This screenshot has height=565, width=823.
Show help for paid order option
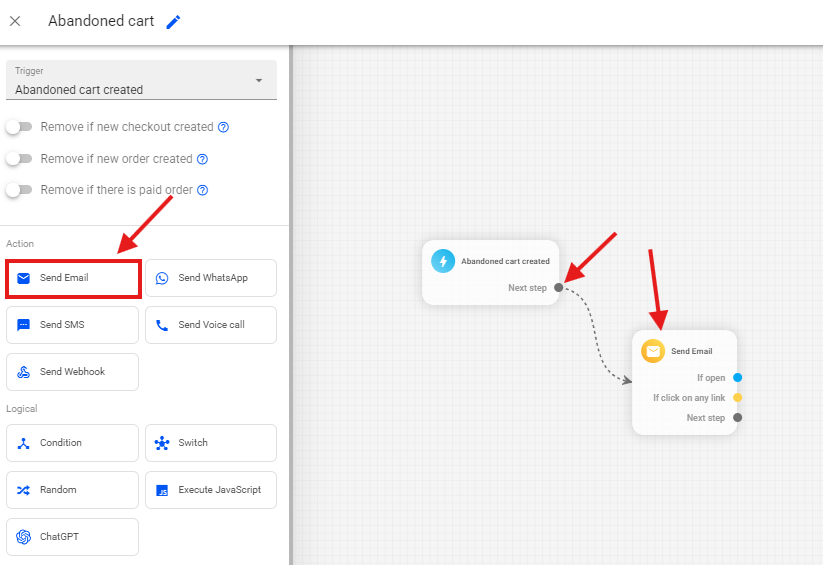click(x=202, y=190)
